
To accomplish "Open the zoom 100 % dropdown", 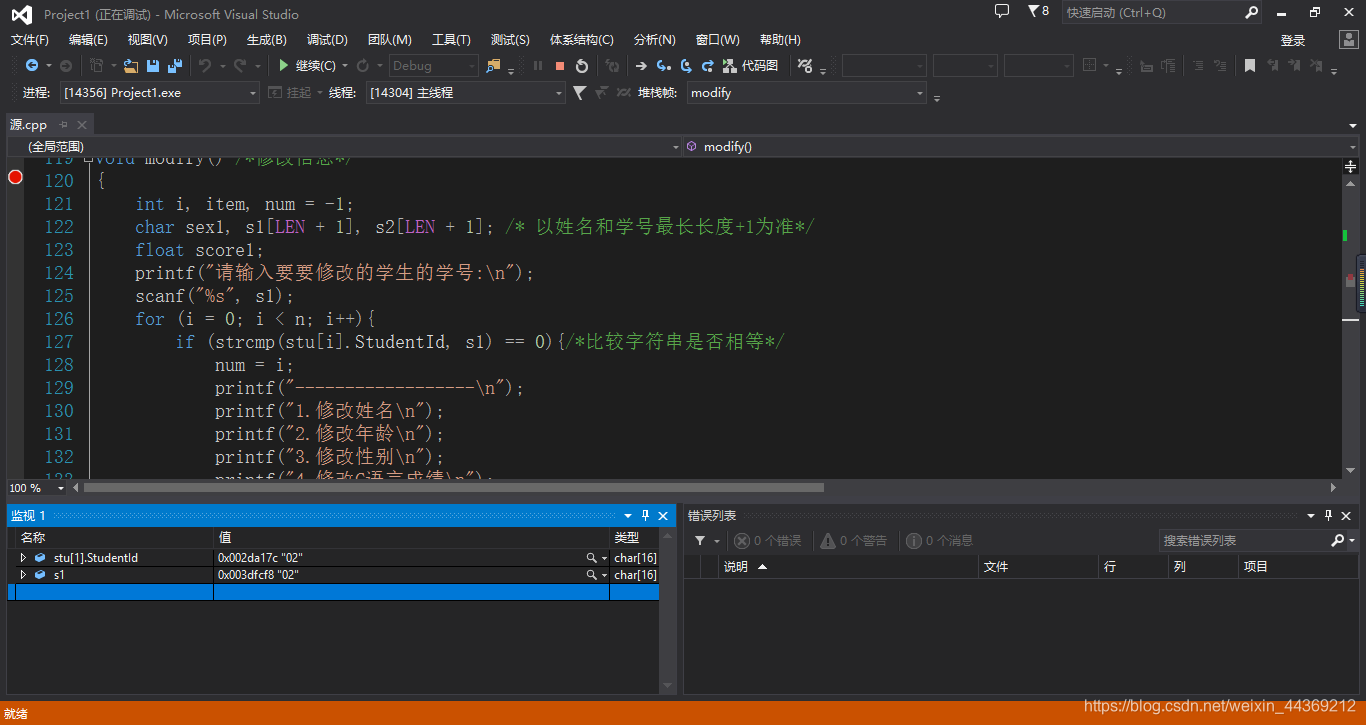I will click(61, 488).
